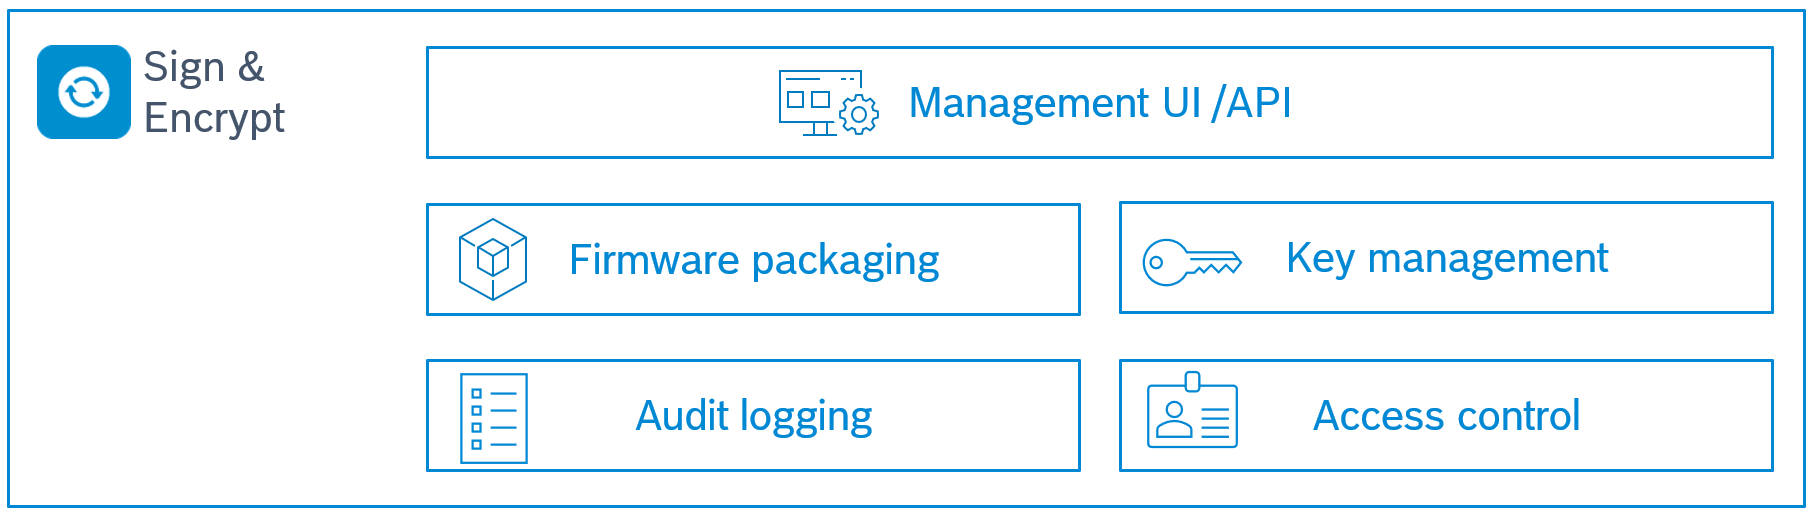Click the monitor icon beside Management UI/API
1814x517 pixels.
pyautogui.click(x=818, y=101)
